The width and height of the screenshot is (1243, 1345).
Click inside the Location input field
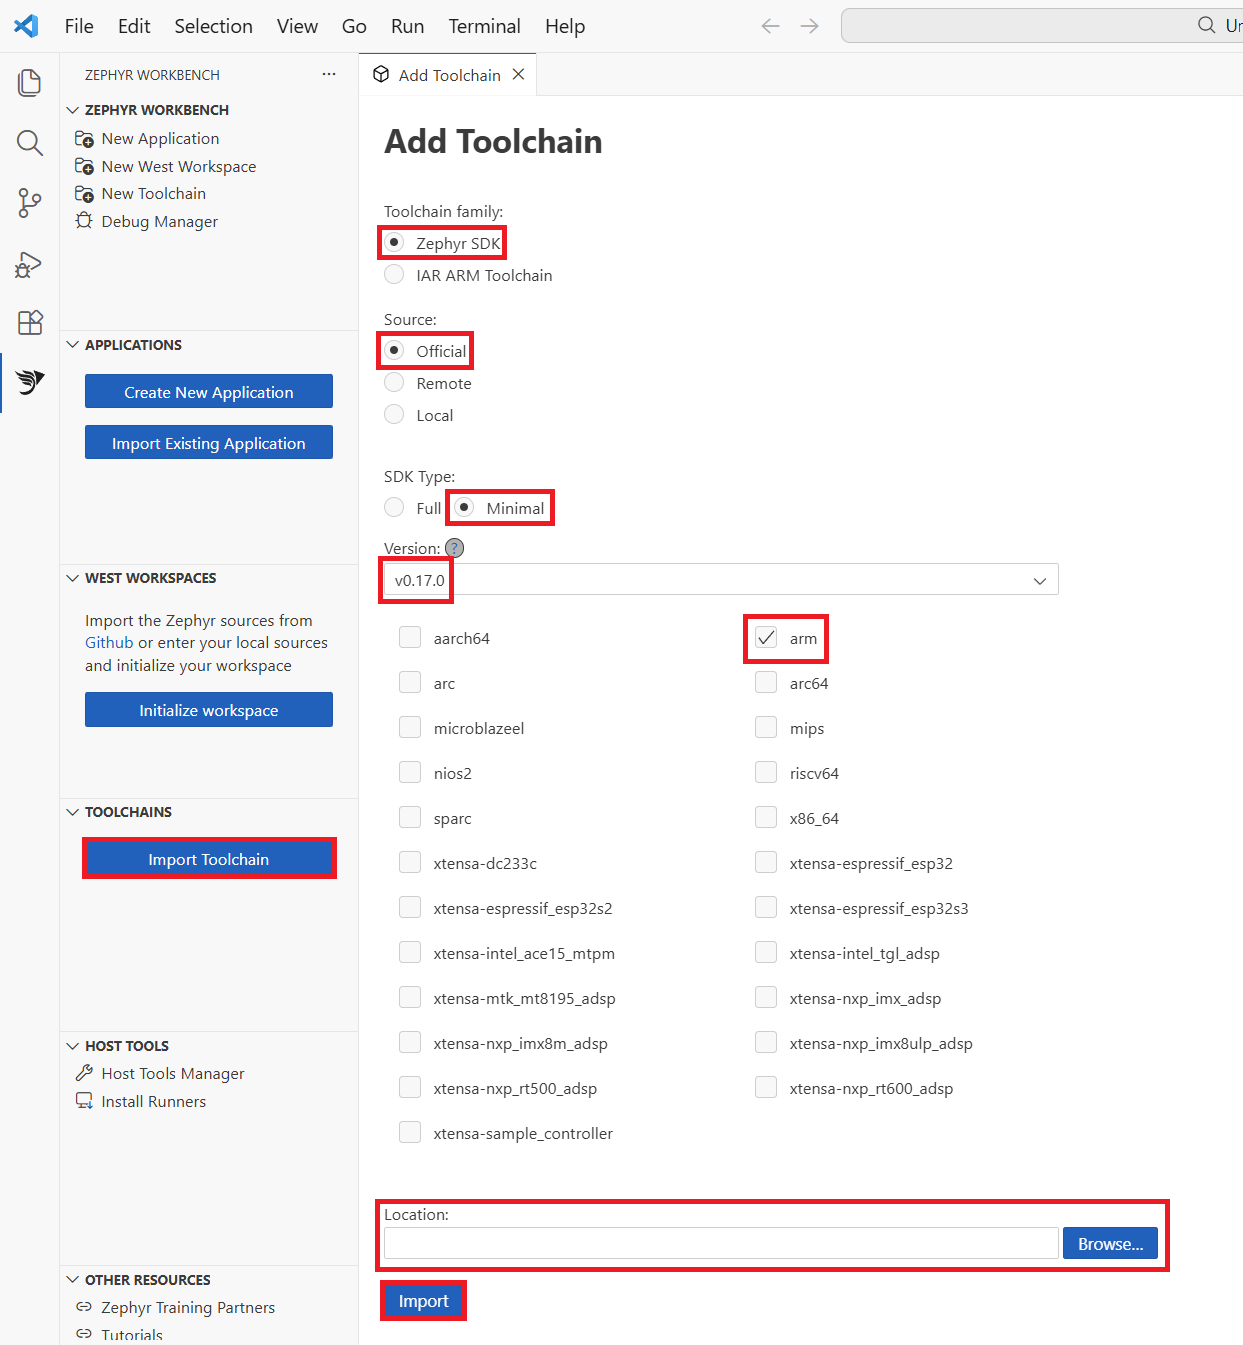[x=719, y=1242]
